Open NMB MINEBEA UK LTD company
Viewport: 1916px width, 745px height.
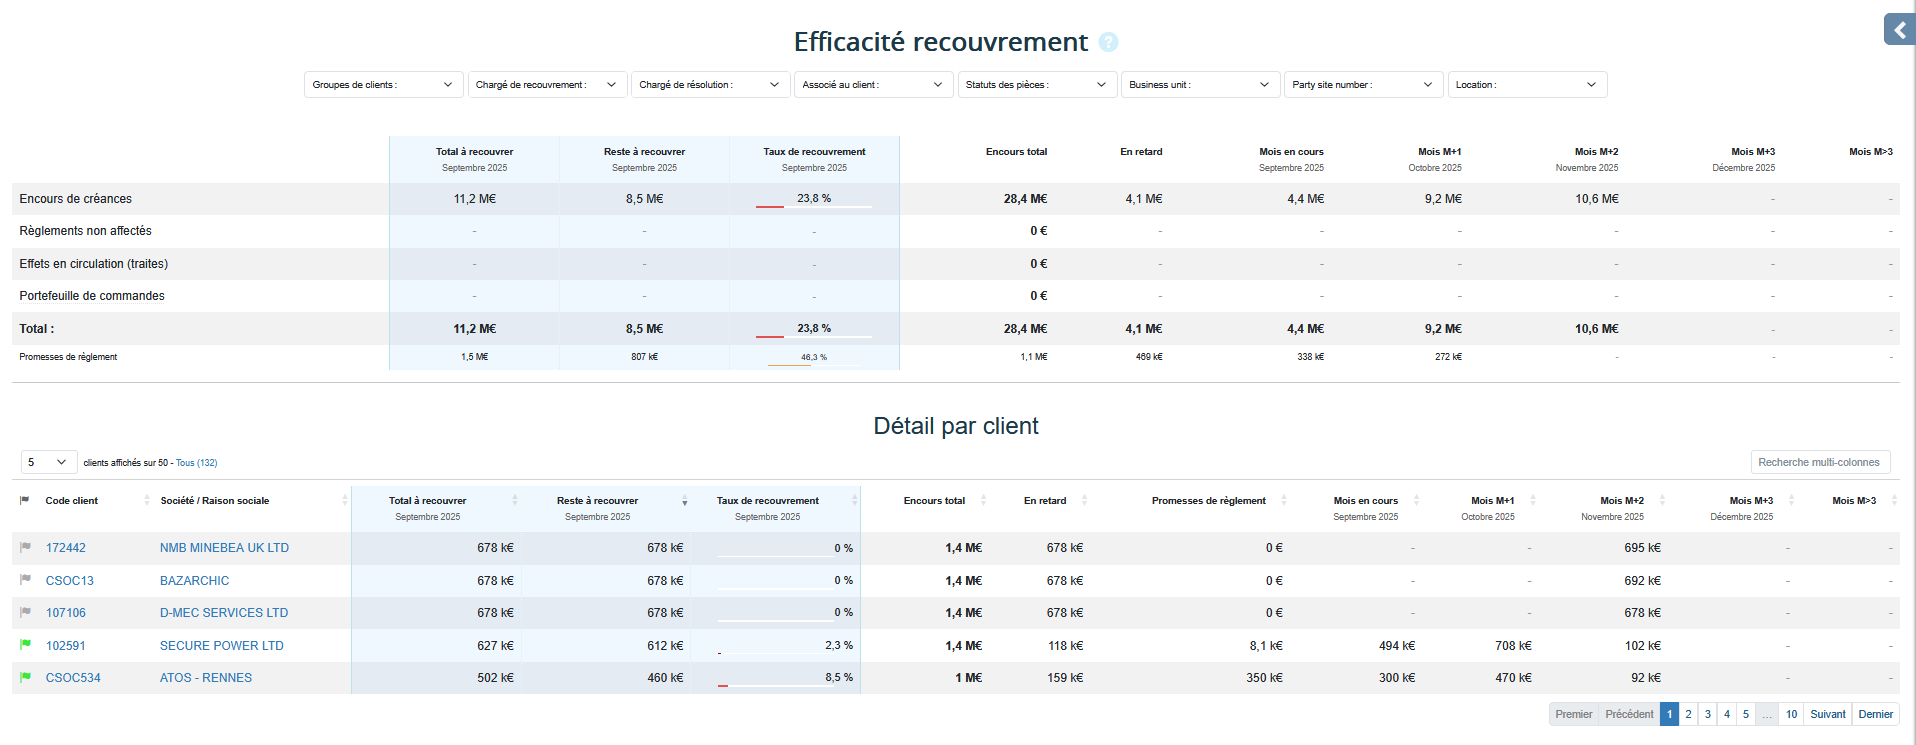point(224,548)
